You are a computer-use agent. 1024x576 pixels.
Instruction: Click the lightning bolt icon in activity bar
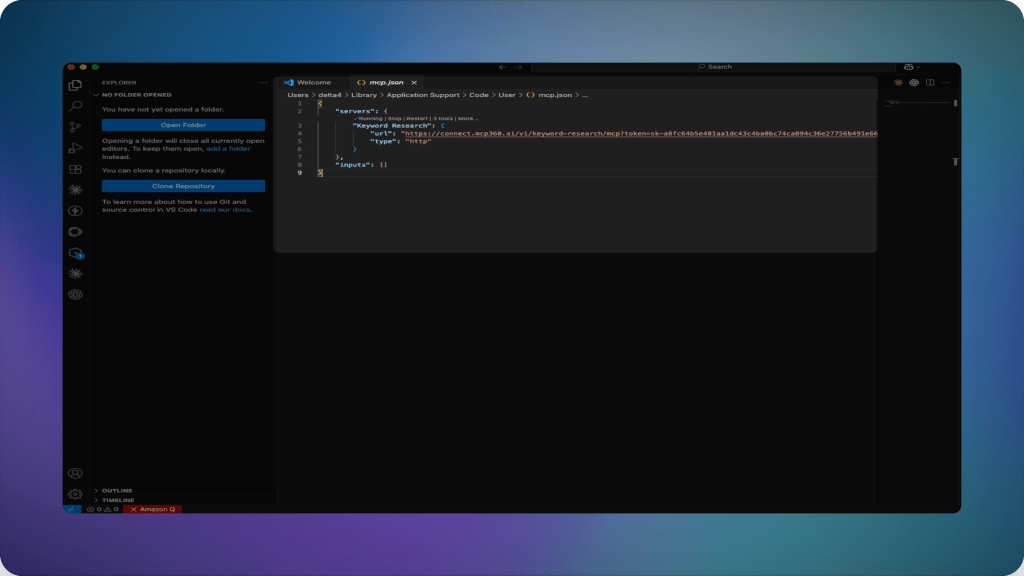pyautogui.click(x=76, y=211)
